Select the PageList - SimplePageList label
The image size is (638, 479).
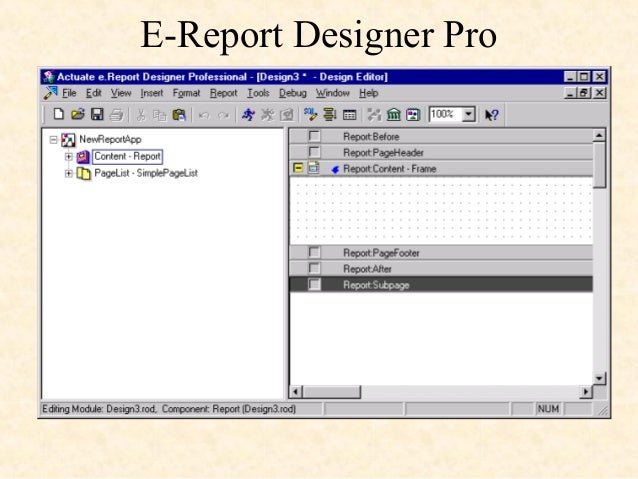[x=146, y=173]
